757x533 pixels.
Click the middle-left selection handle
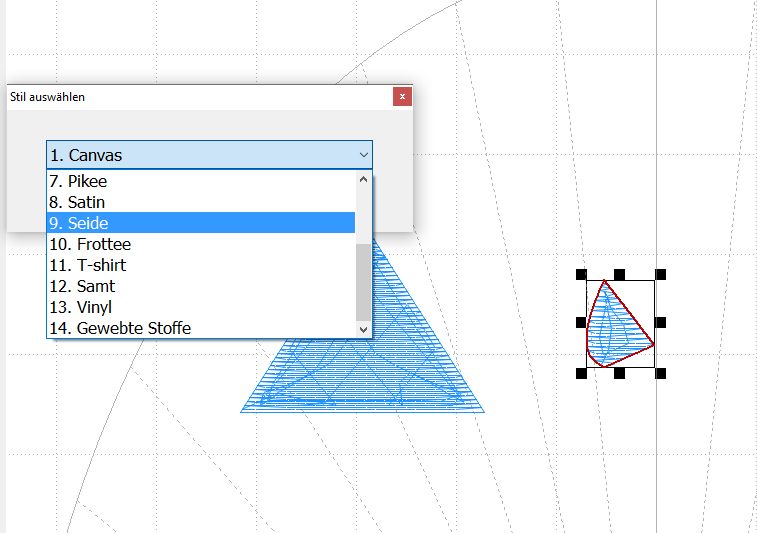pyautogui.click(x=581, y=323)
